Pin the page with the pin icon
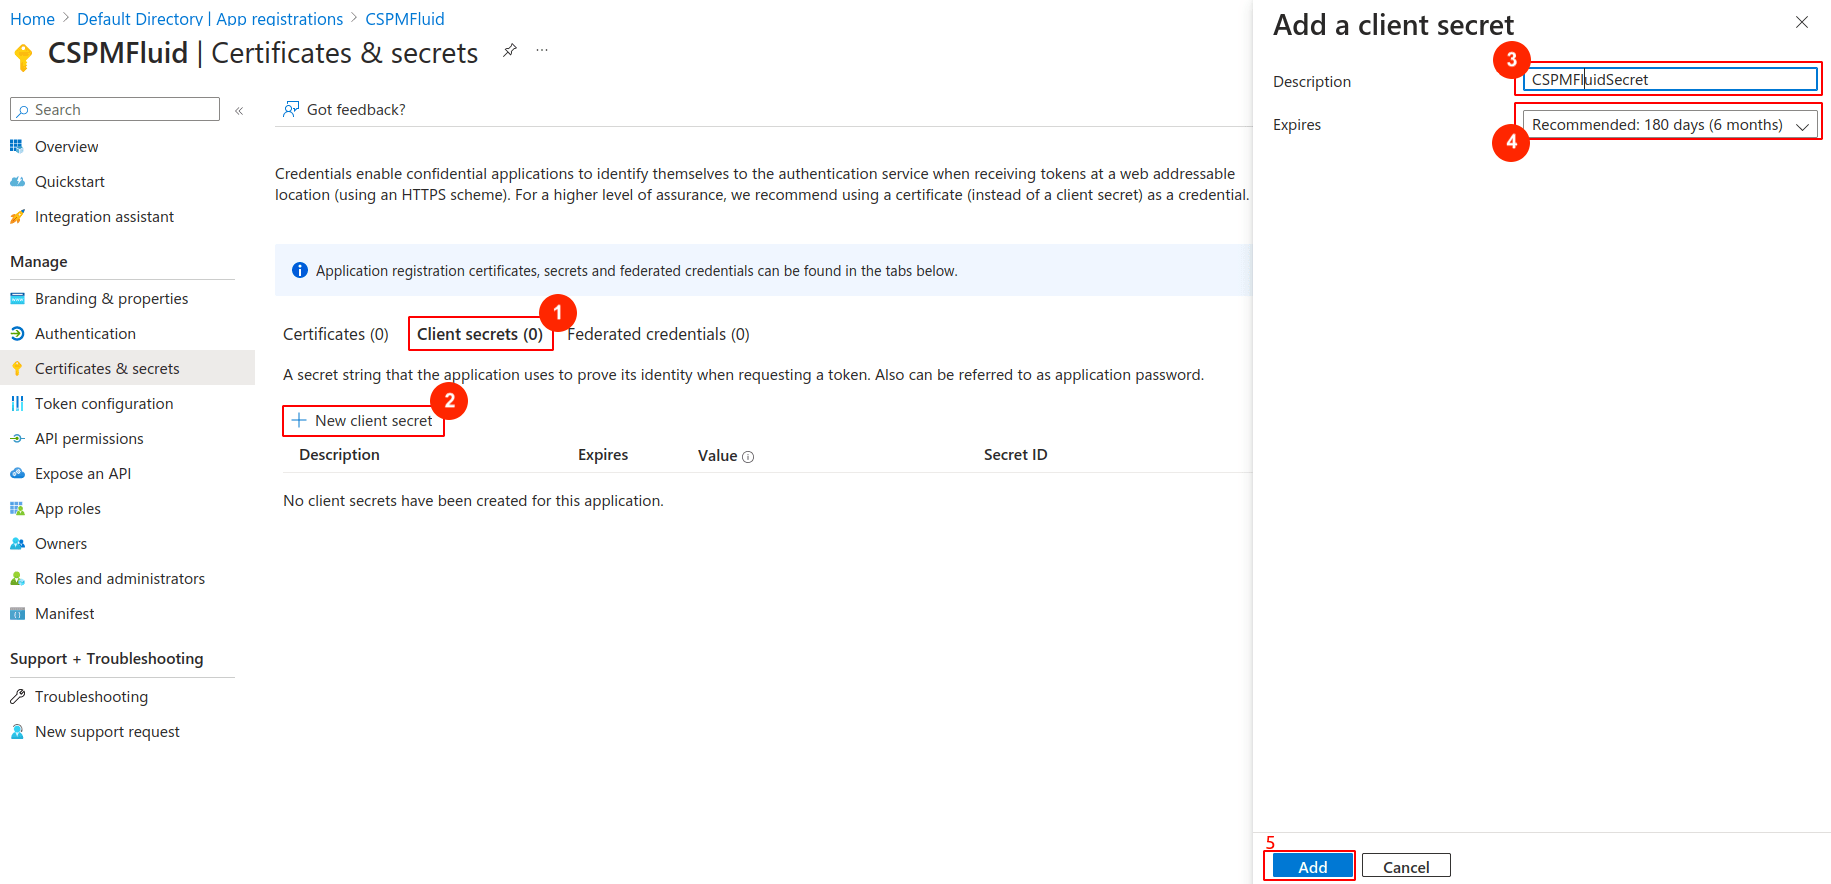The height and width of the screenshot is (884, 1831). [x=510, y=50]
